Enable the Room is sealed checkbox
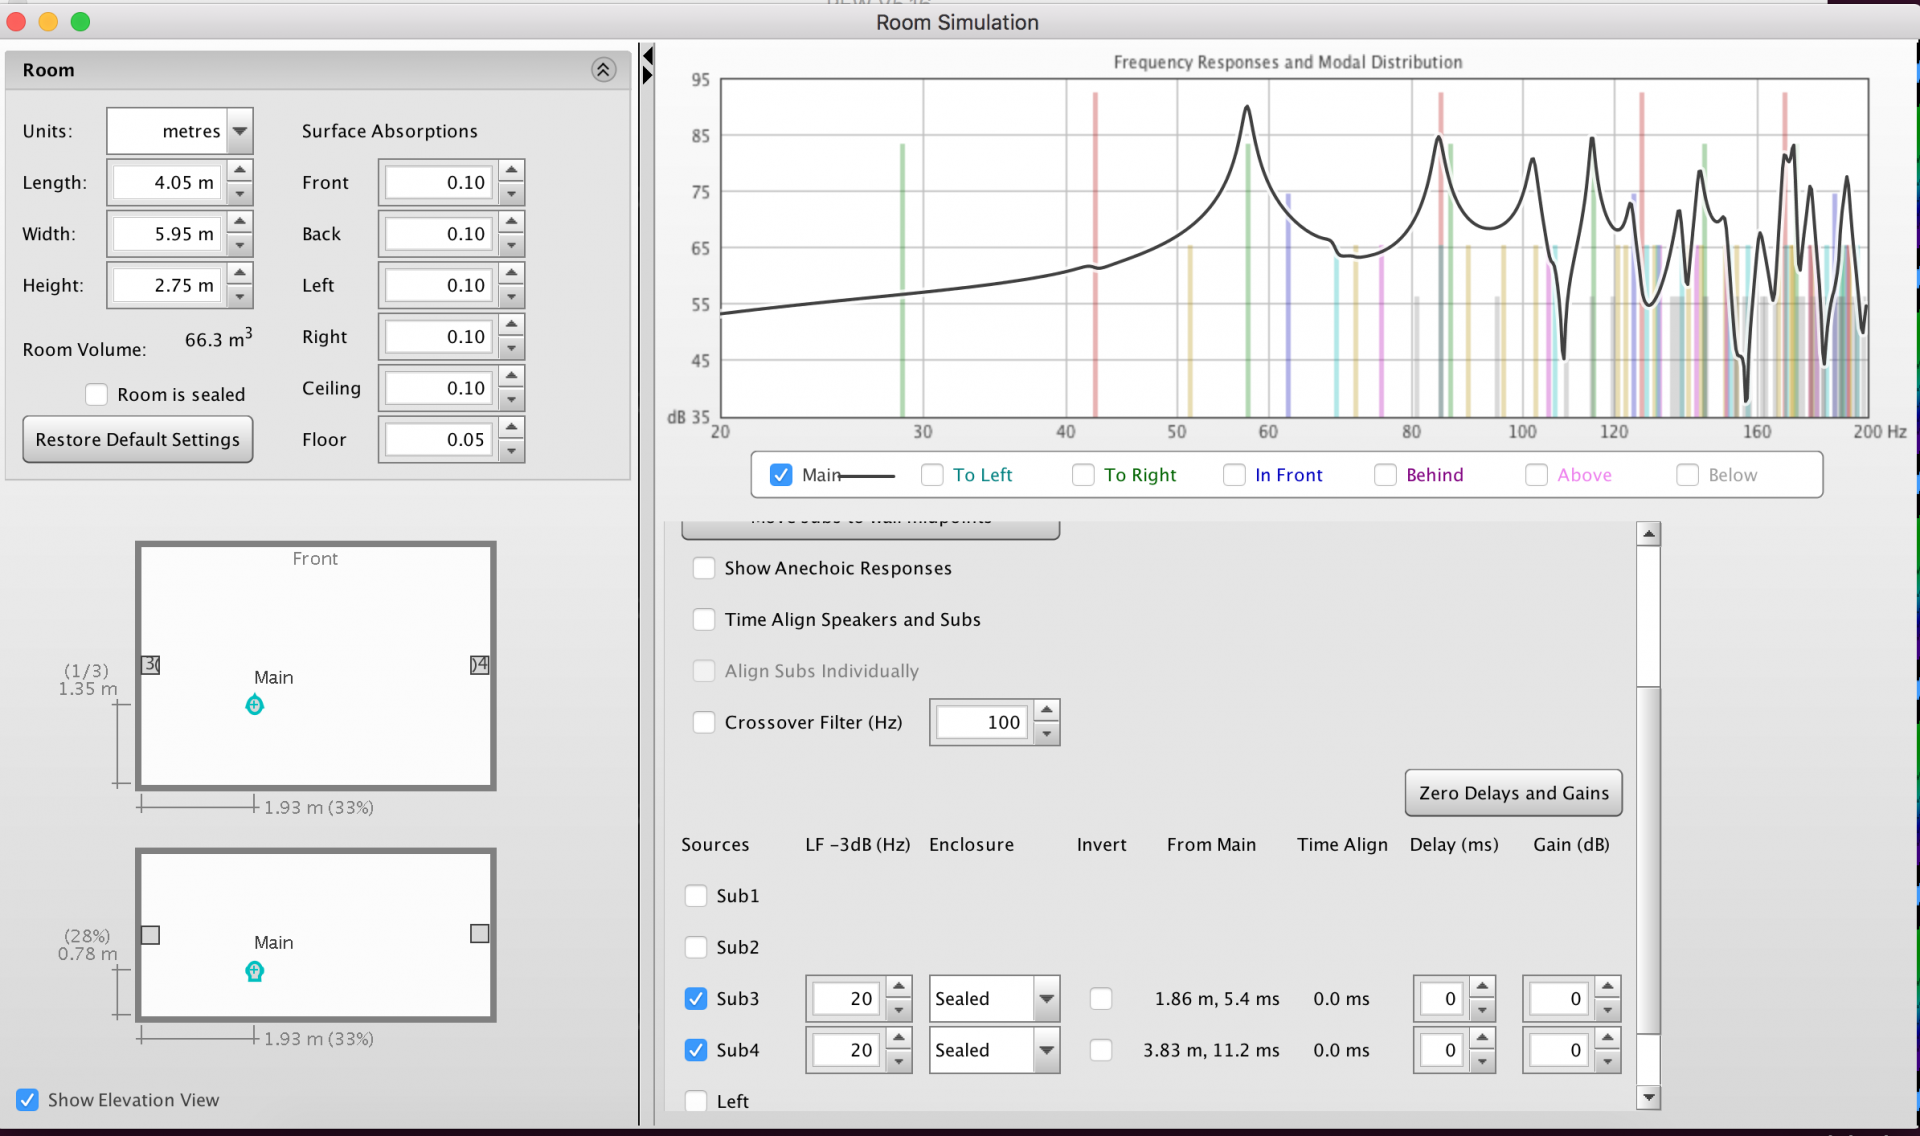 (97, 395)
